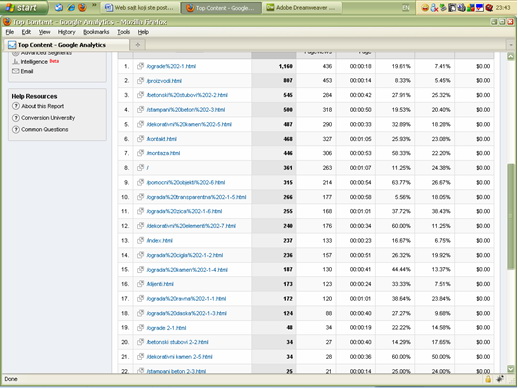The width and height of the screenshot is (518, 389).
Task: Open external link icon for /proizvodi.html row
Action: [x=140, y=81]
